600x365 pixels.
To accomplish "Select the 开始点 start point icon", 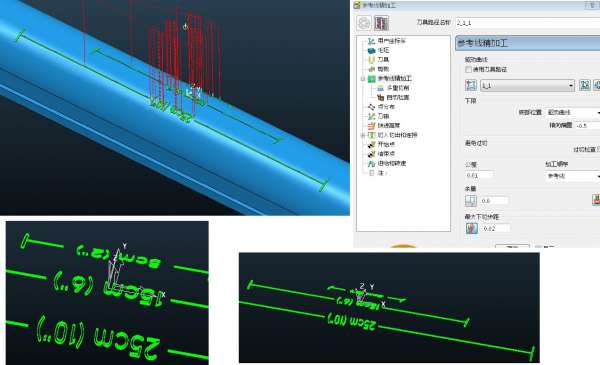I will point(371,145).
